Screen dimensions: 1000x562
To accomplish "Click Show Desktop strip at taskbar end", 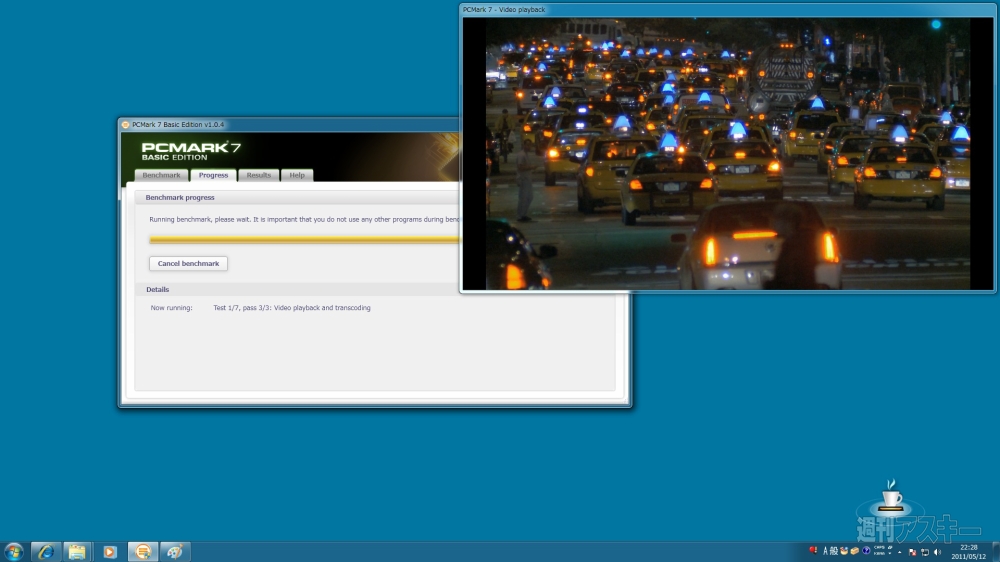I will (996, 552).
